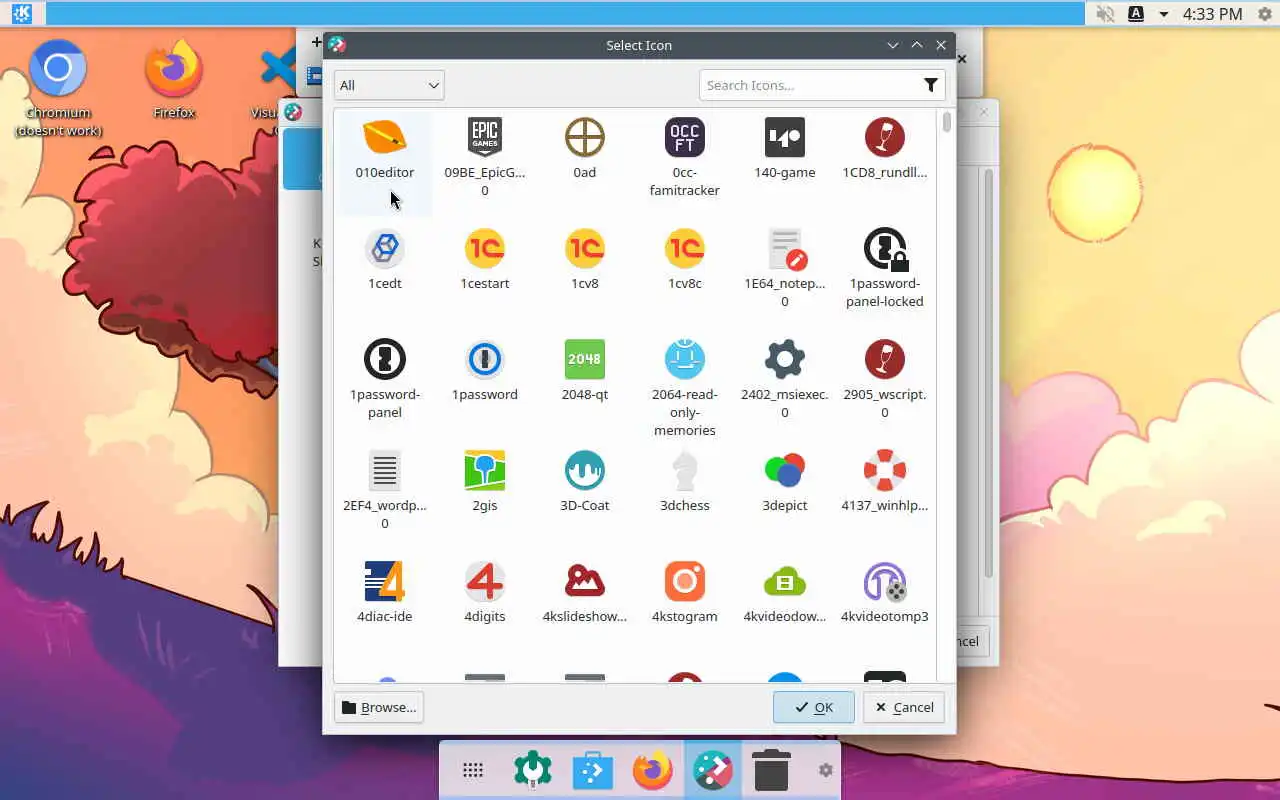Open the Trash in the dock

pyautogui.click(x=771, y=770)
